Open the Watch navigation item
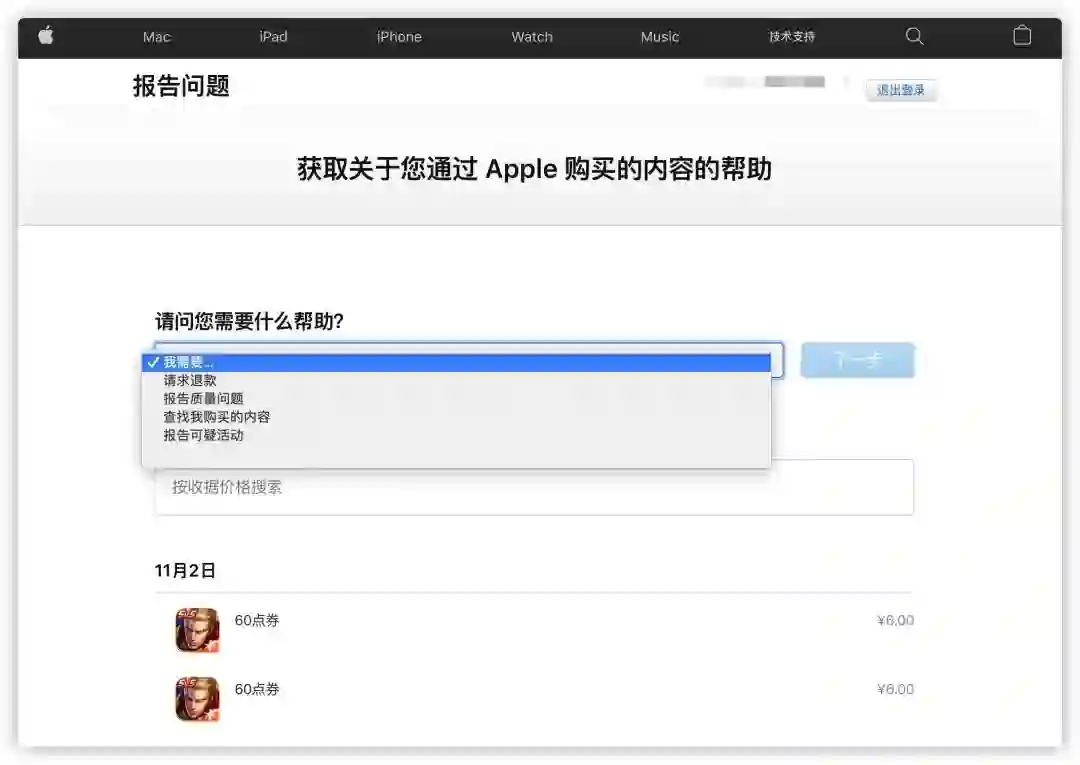This screenshot has height=765, width=1080. click(532, 37)
